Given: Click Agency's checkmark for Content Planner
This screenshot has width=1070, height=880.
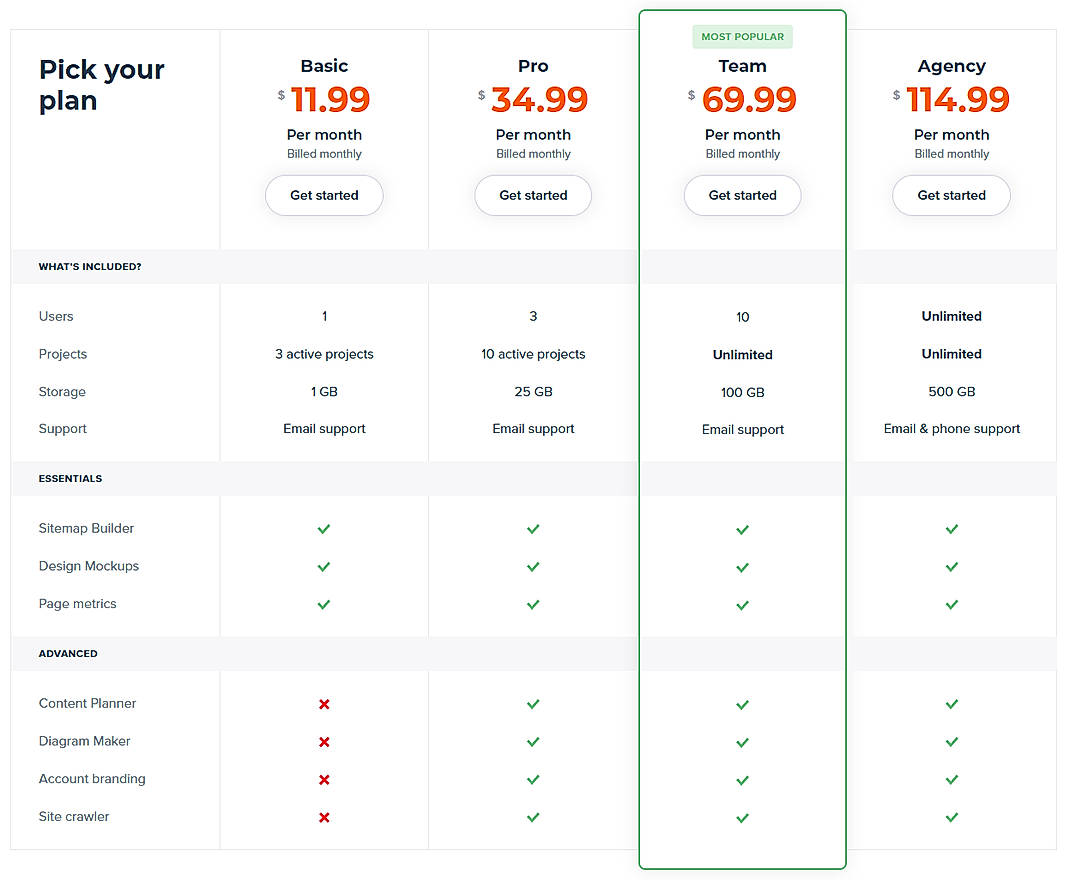Looking at the screenshot, I should pyautogui.click(x=951, y=703).
